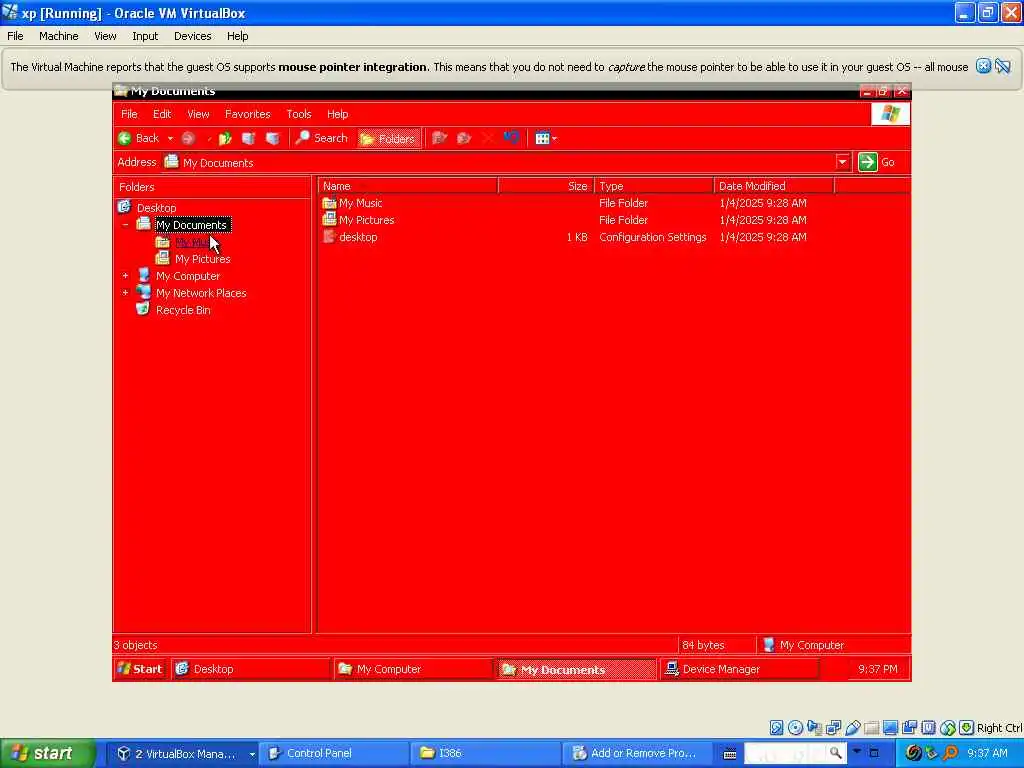Open VirtualBox Input menu
Viewport: 1024px width, 768px height.
(145, 36)
